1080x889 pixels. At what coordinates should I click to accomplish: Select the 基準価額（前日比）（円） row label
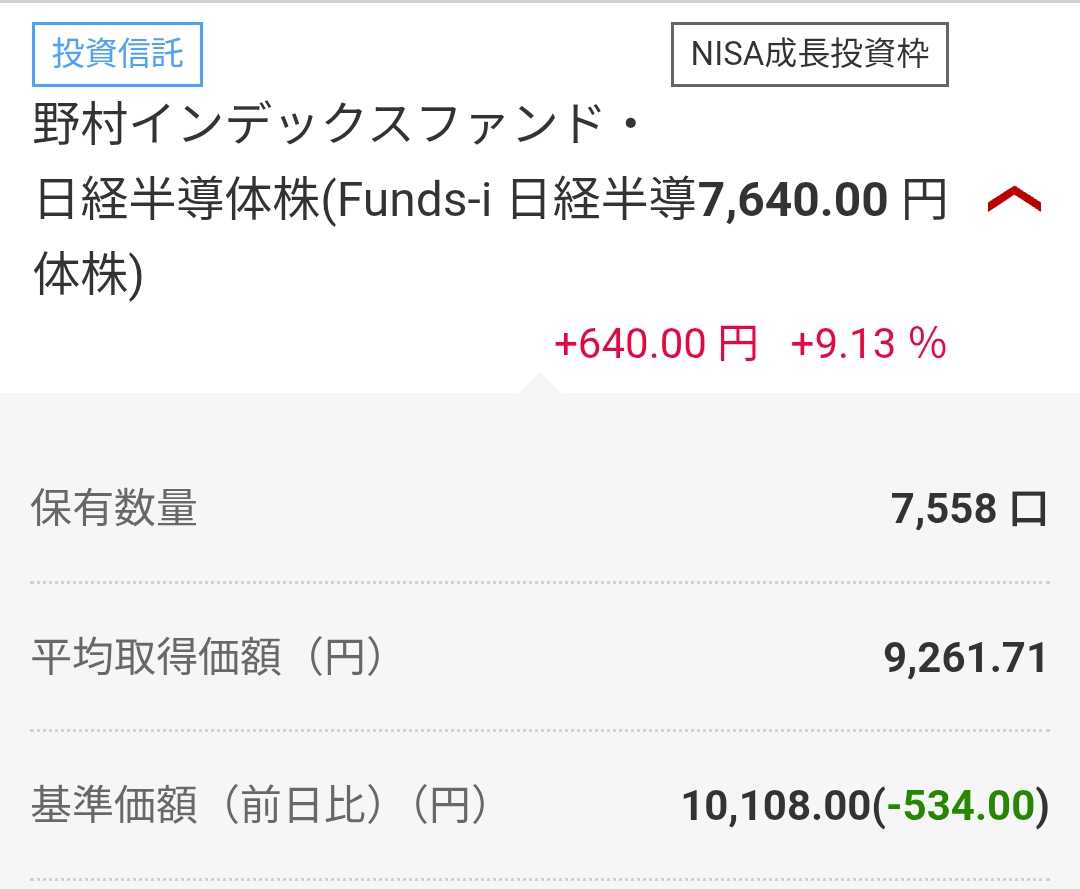coord(259,806)
